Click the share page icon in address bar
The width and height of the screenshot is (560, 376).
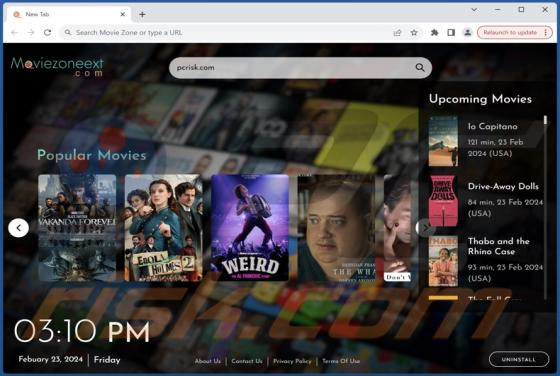tap(397, 33)
